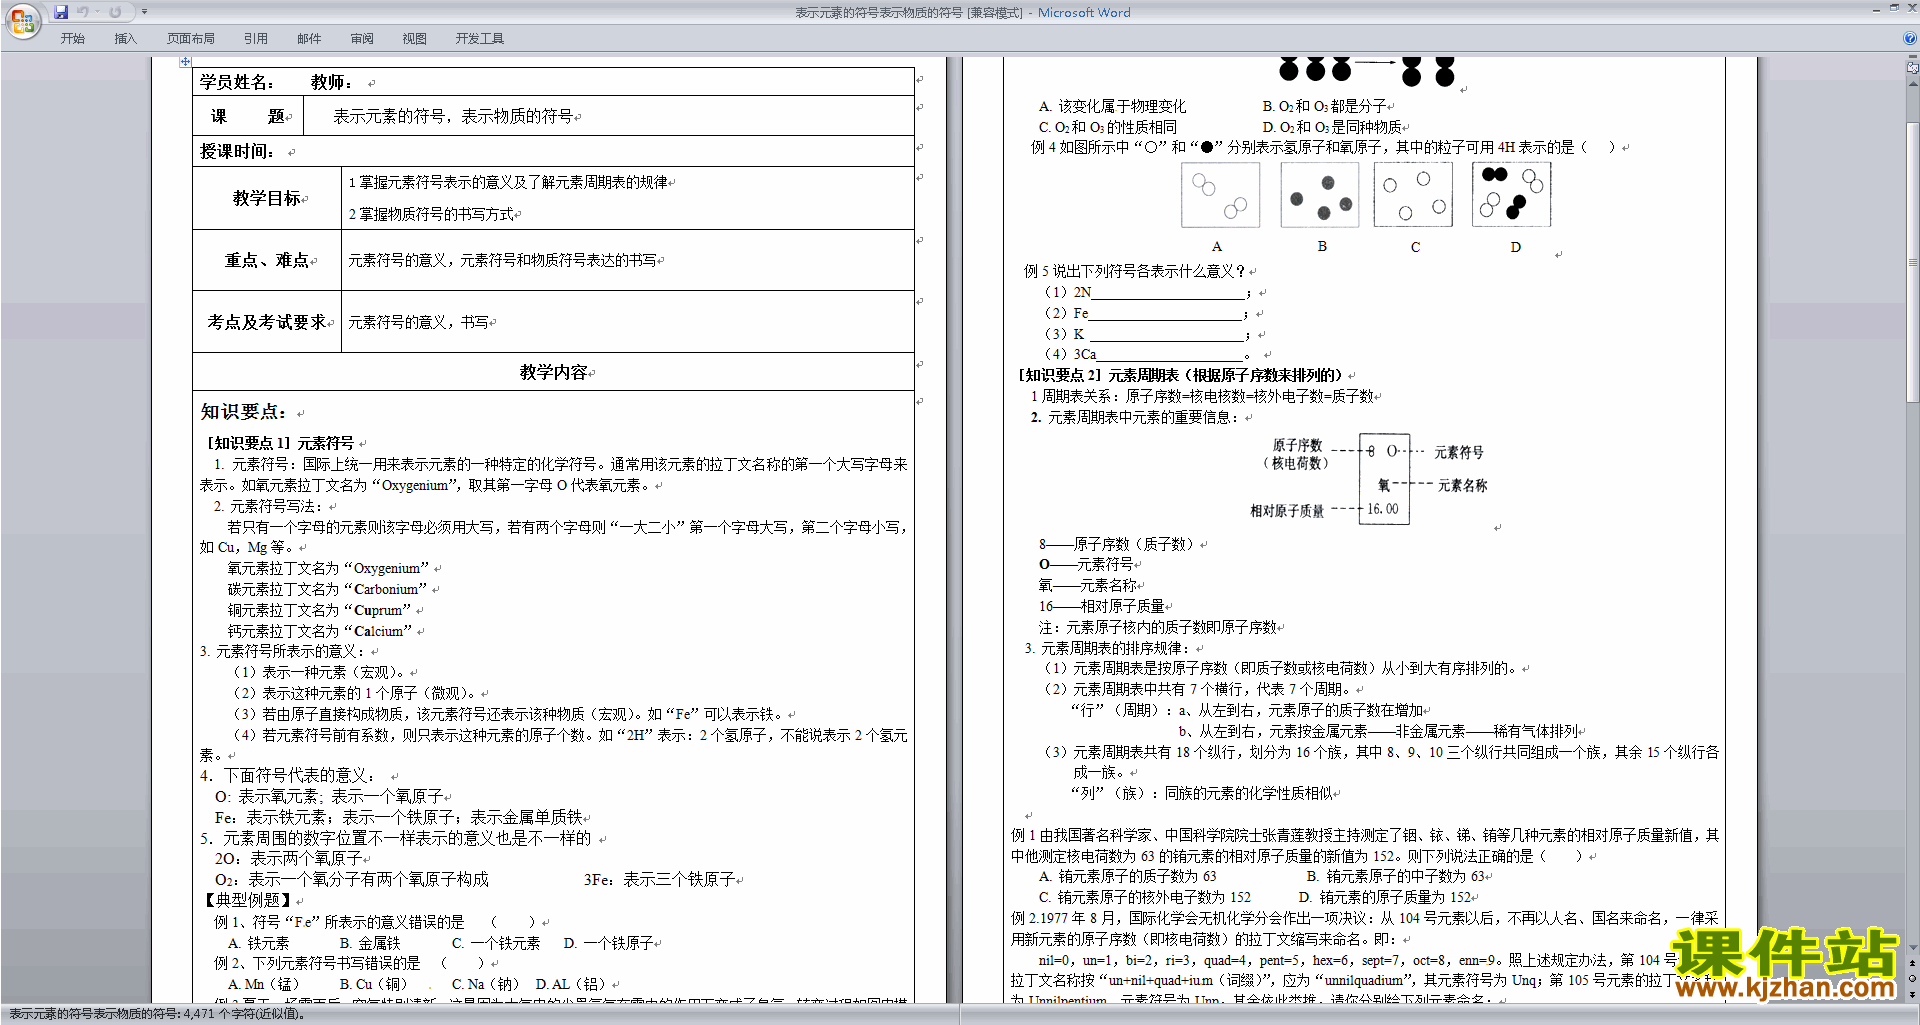The width and height of the screenshot is (1920, 1025).
Task: Click the 授课时间 row
Action: [553, 151]
